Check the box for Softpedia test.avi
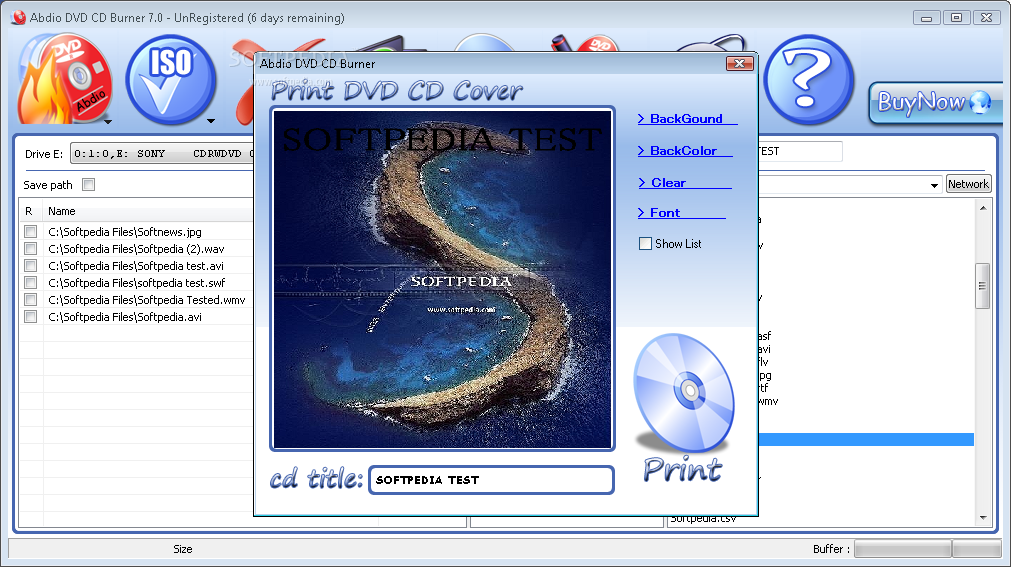1011x567 pixels. tap(30, 265)
